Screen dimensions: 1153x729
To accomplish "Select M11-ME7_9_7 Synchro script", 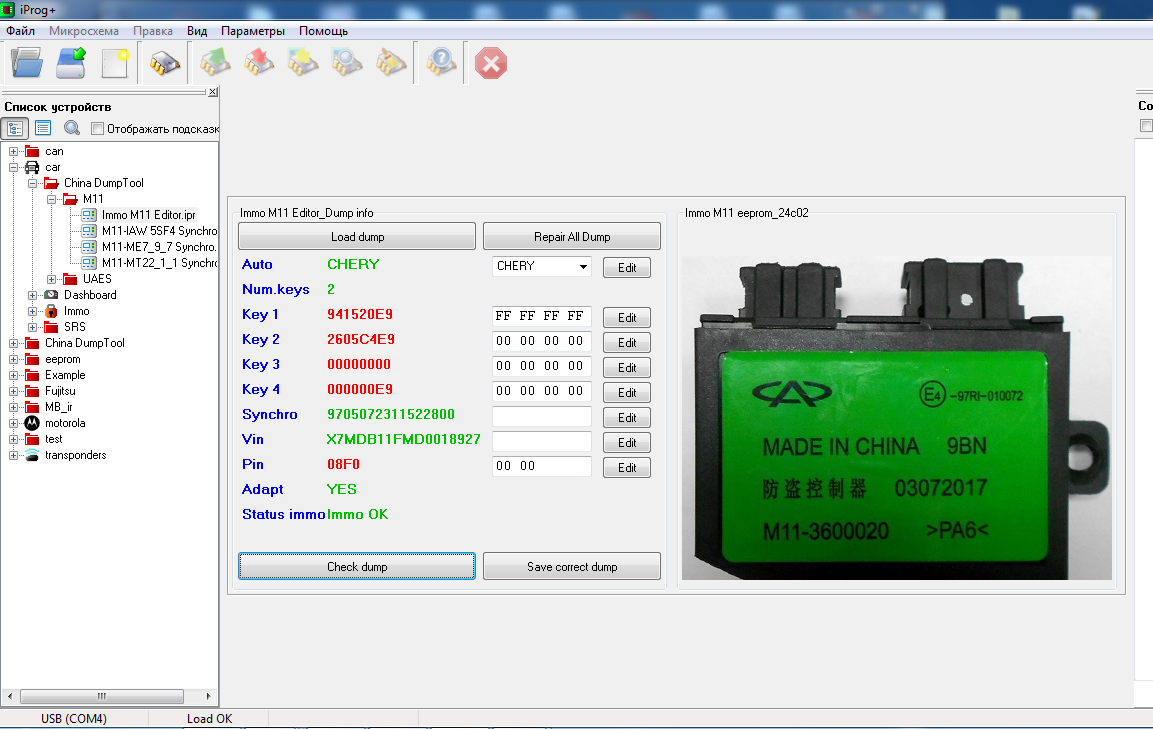I will [x=159, y=247].
